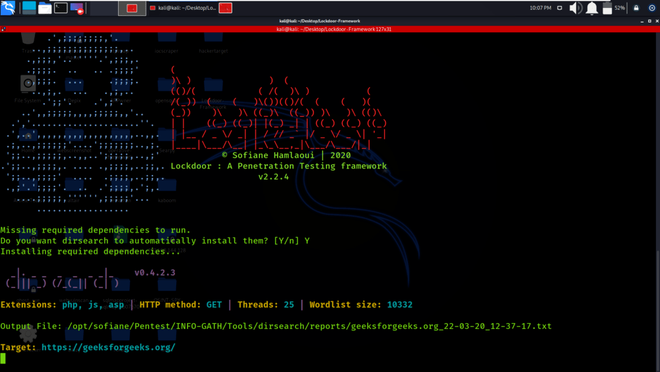The image size is (660, 372).
Task: Click the [Y/n] prompt answer line
Action: coord(155,241)
